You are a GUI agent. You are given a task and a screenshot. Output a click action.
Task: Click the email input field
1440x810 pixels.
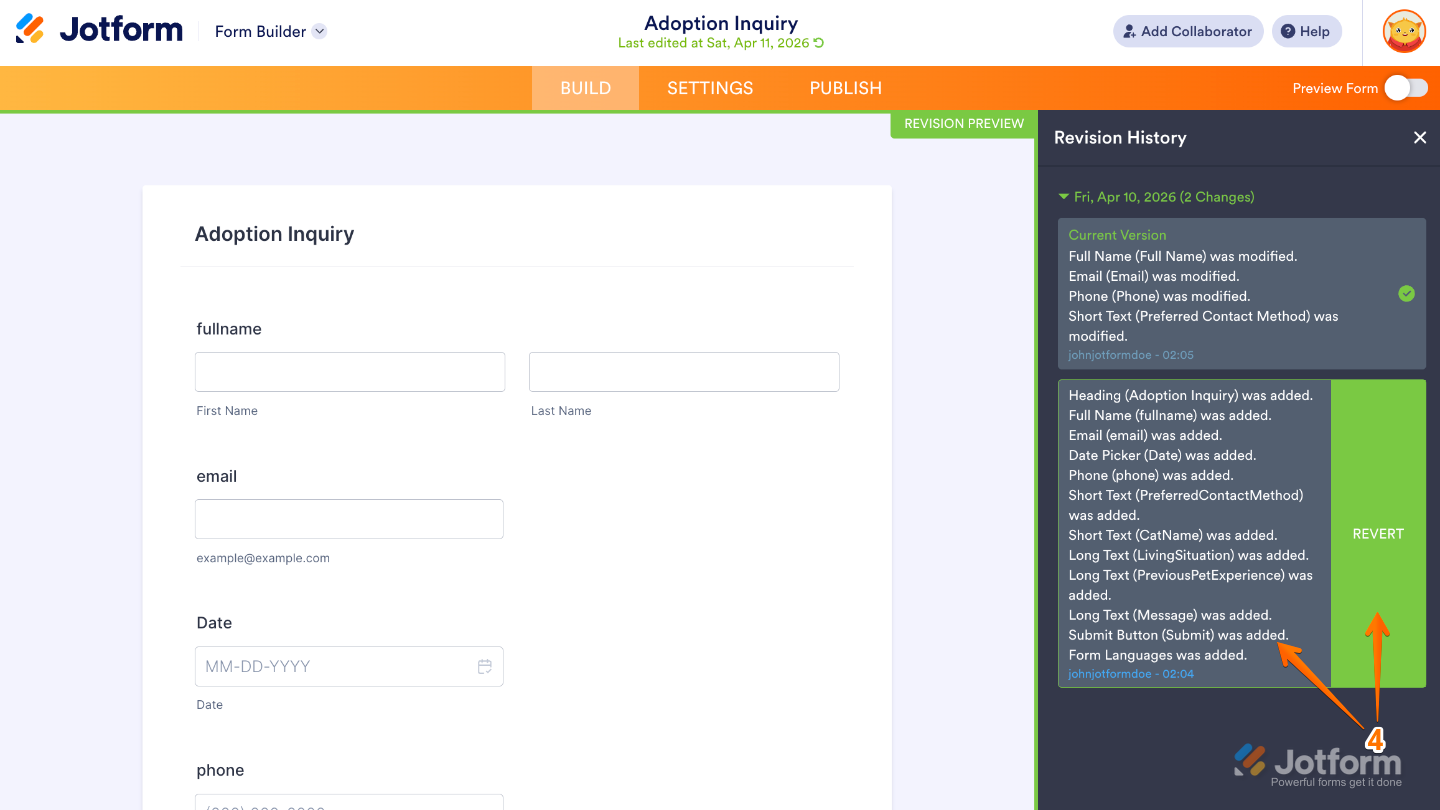pyautogui.click(x=349, y=518)
